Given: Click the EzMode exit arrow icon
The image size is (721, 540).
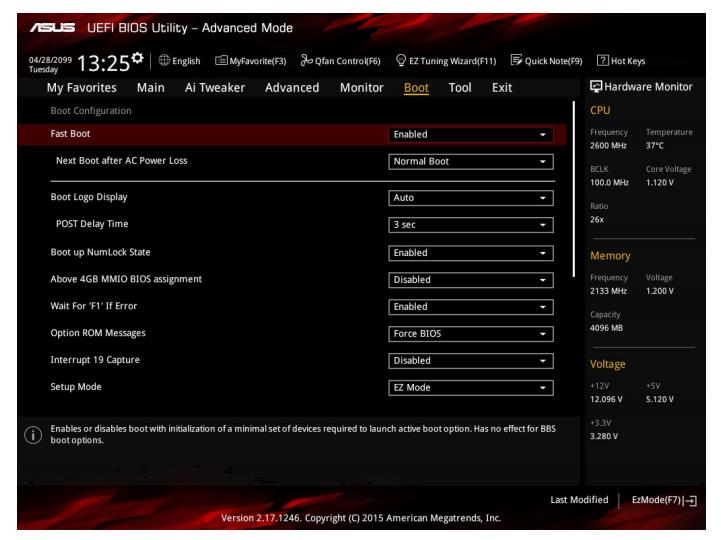Looking at the screenshot, I should click(691, 500).
